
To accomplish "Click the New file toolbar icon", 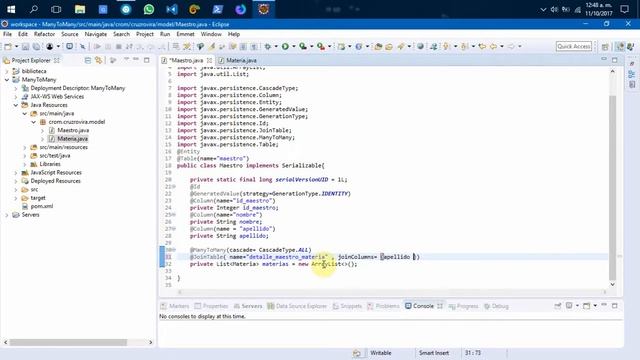I will click(x=8, y=47).
